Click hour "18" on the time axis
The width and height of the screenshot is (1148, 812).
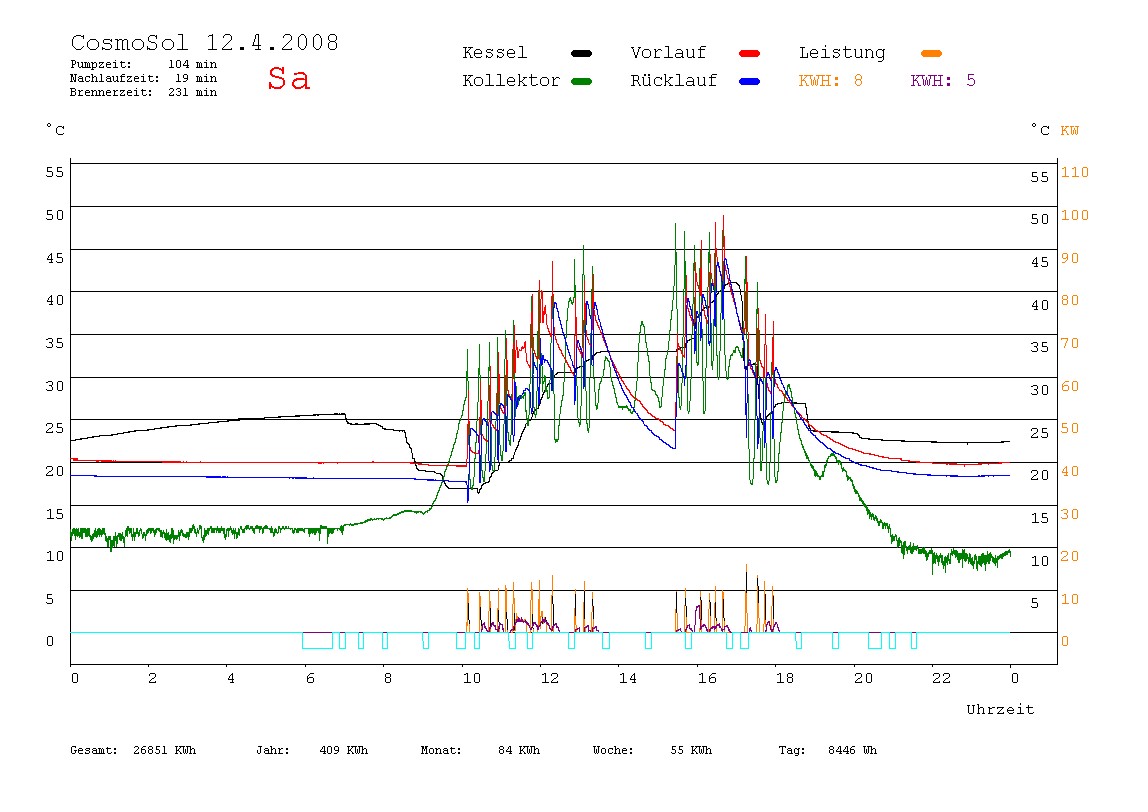point(785,679)
